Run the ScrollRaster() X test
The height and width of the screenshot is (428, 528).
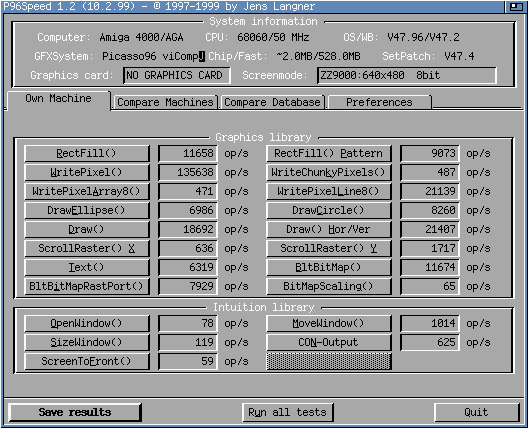click(x=87, y=249)
